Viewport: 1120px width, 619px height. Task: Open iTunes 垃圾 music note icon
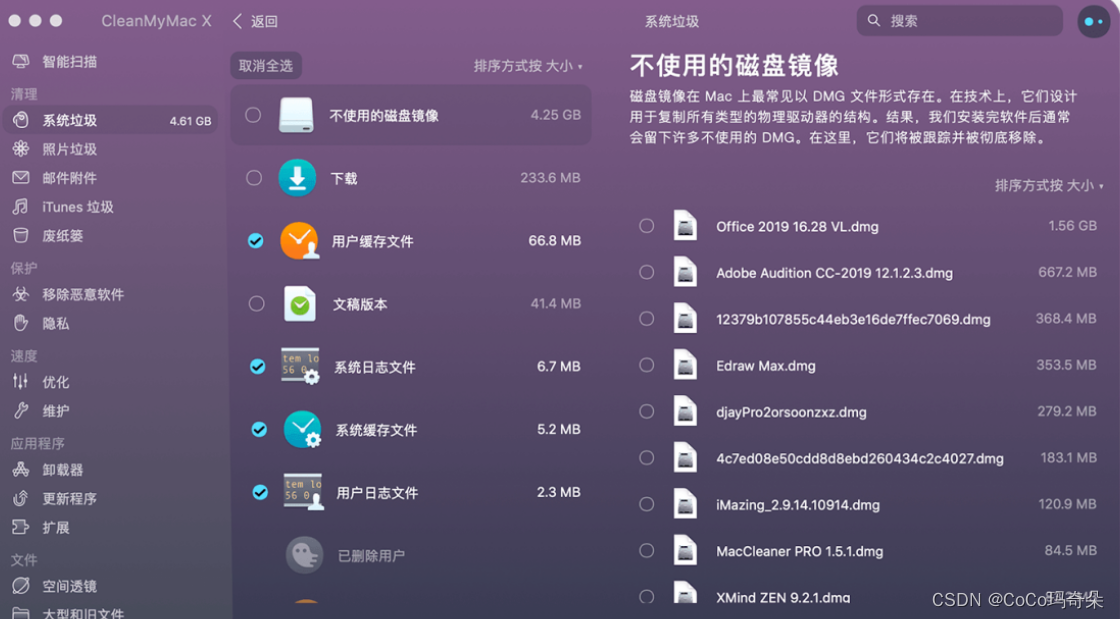tap(21, 206)
